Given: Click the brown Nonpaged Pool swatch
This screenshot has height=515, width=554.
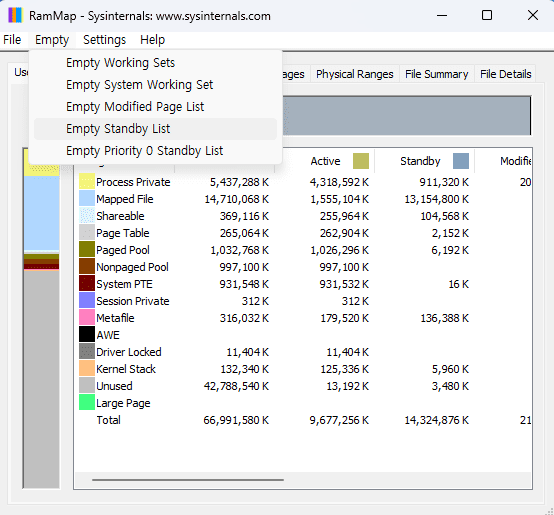Looking at the screenshot, I should 87,267.
